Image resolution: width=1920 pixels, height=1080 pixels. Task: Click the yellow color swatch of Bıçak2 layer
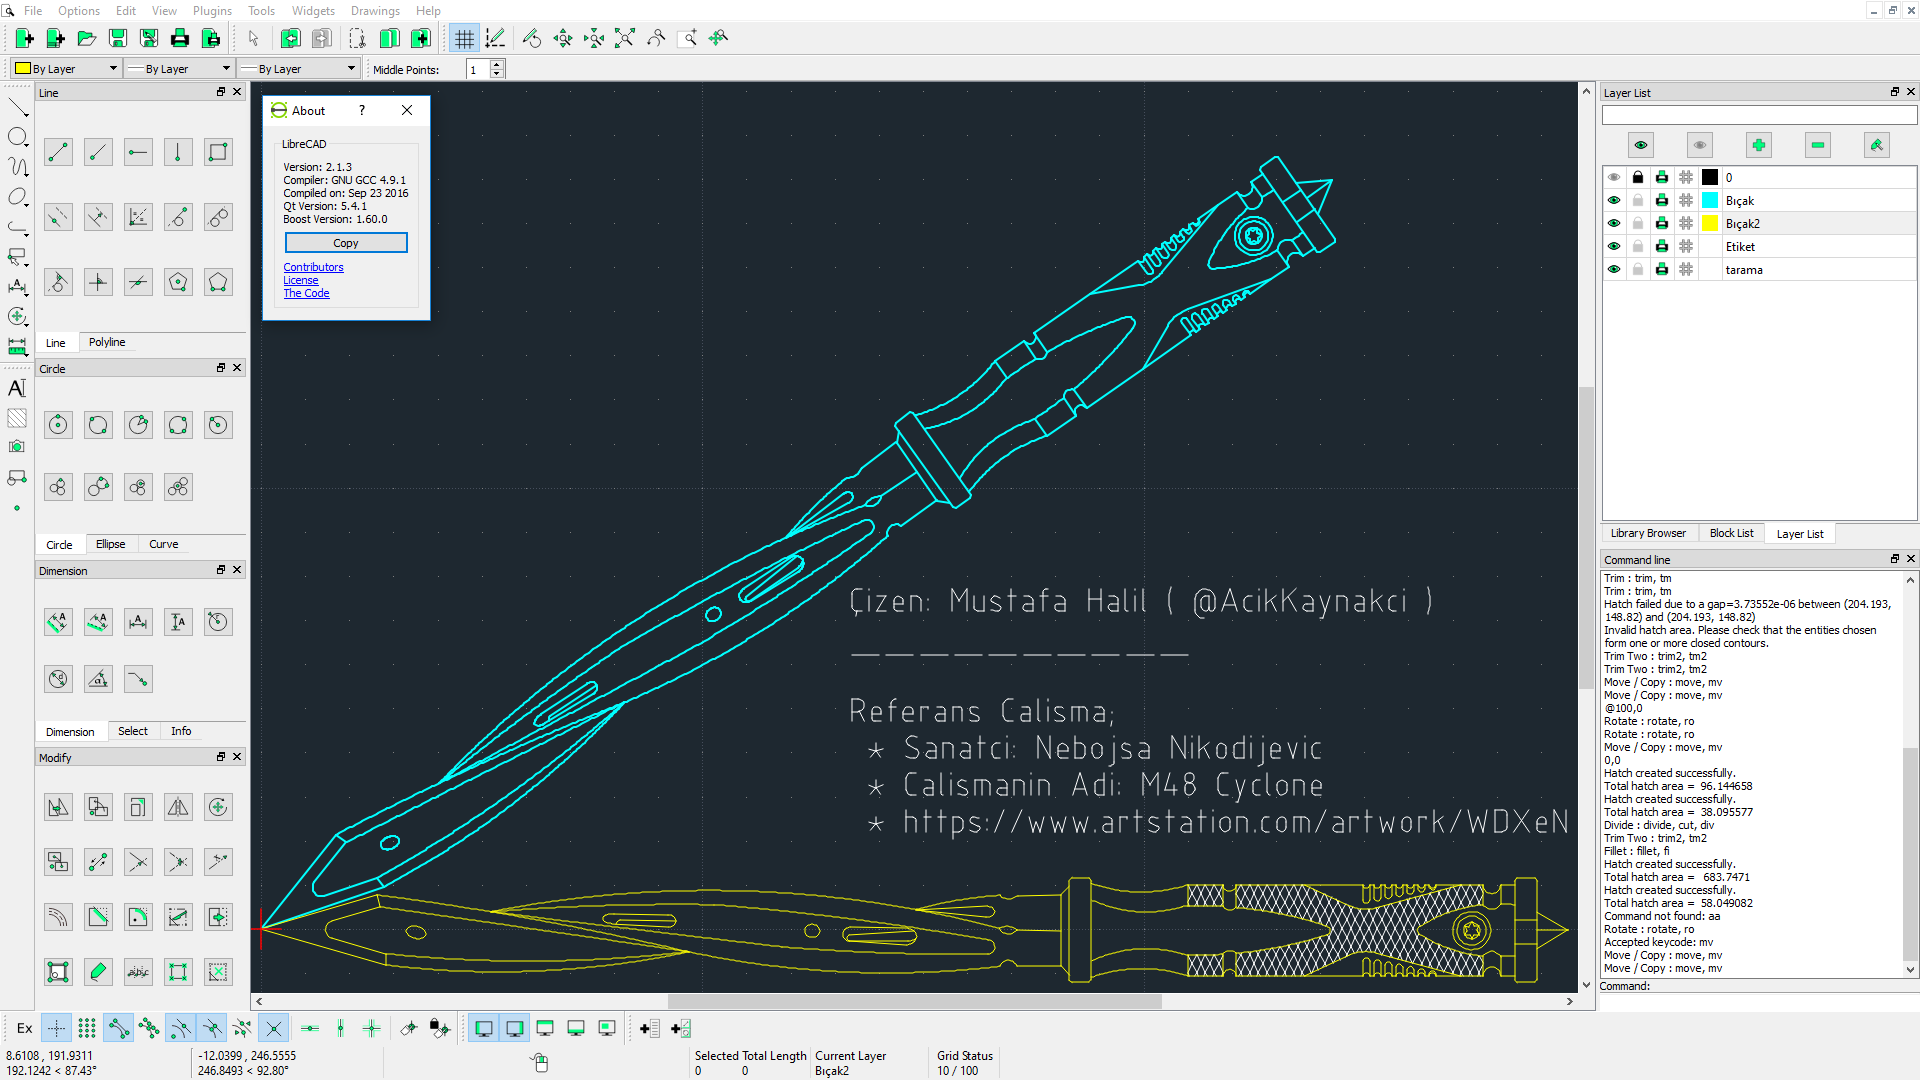(1710, 223)
